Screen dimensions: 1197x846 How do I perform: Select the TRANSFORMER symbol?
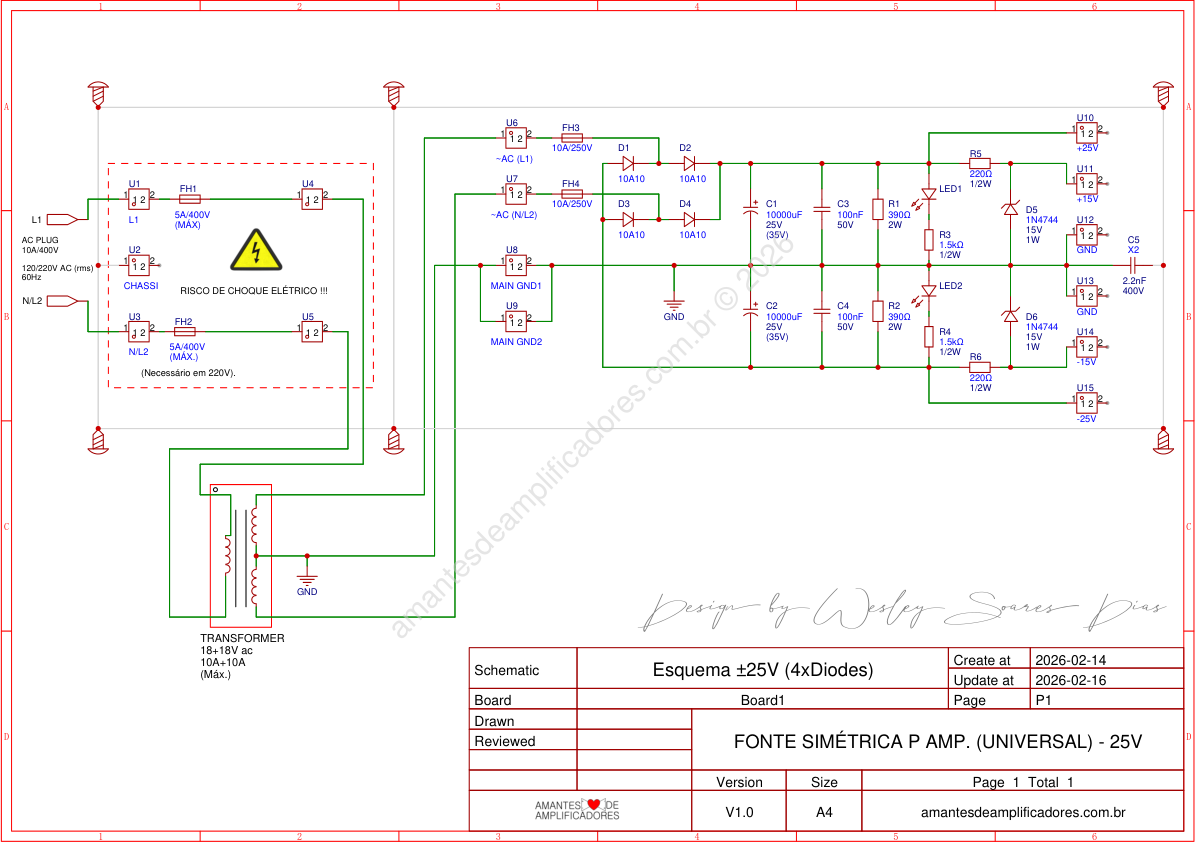240,555
